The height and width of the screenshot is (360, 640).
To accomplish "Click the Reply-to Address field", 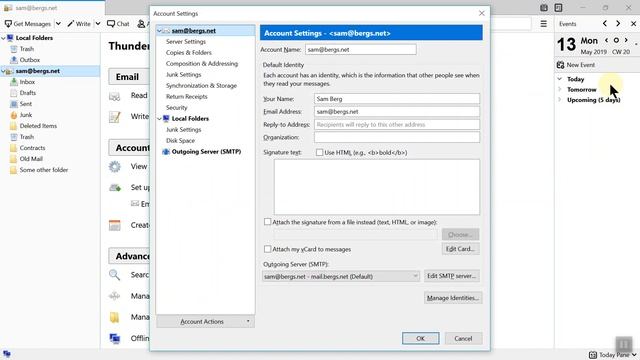I will tap(397, 124).
